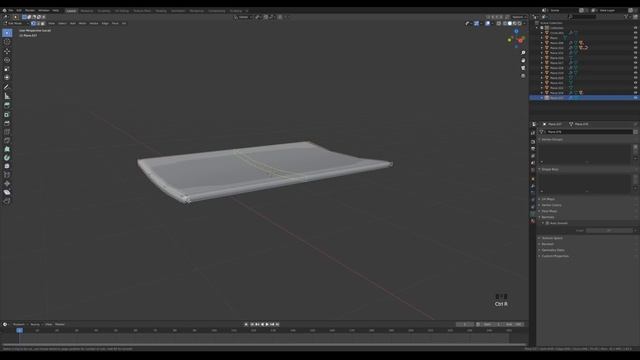Toggle the camera view icon
Image resolution: width=640 pixels, height=360 pixels.
(x=523, y=68)
